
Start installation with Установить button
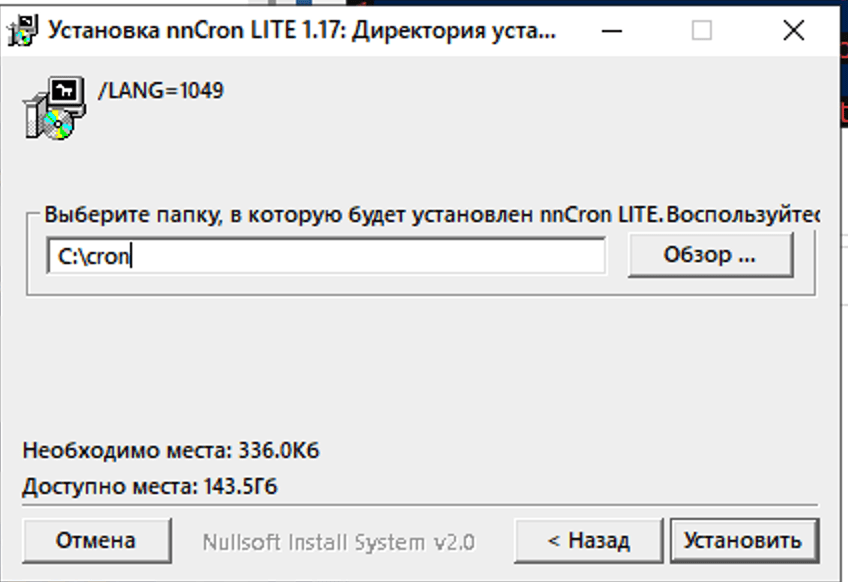pyautogui.click(x=743, y=541)
